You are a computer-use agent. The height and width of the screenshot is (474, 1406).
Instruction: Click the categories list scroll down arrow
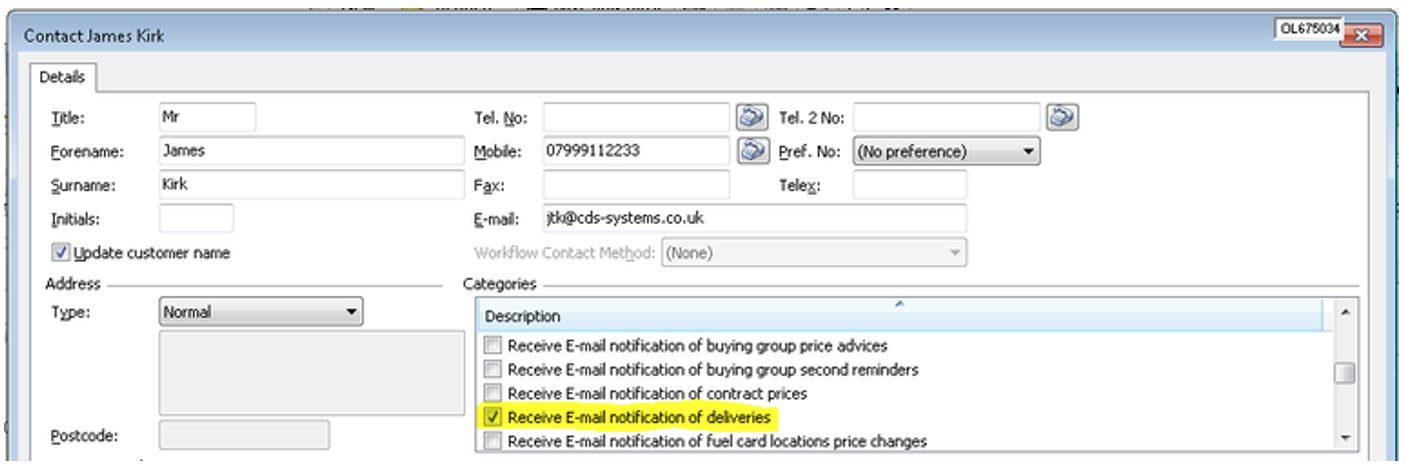(1345, 438)
